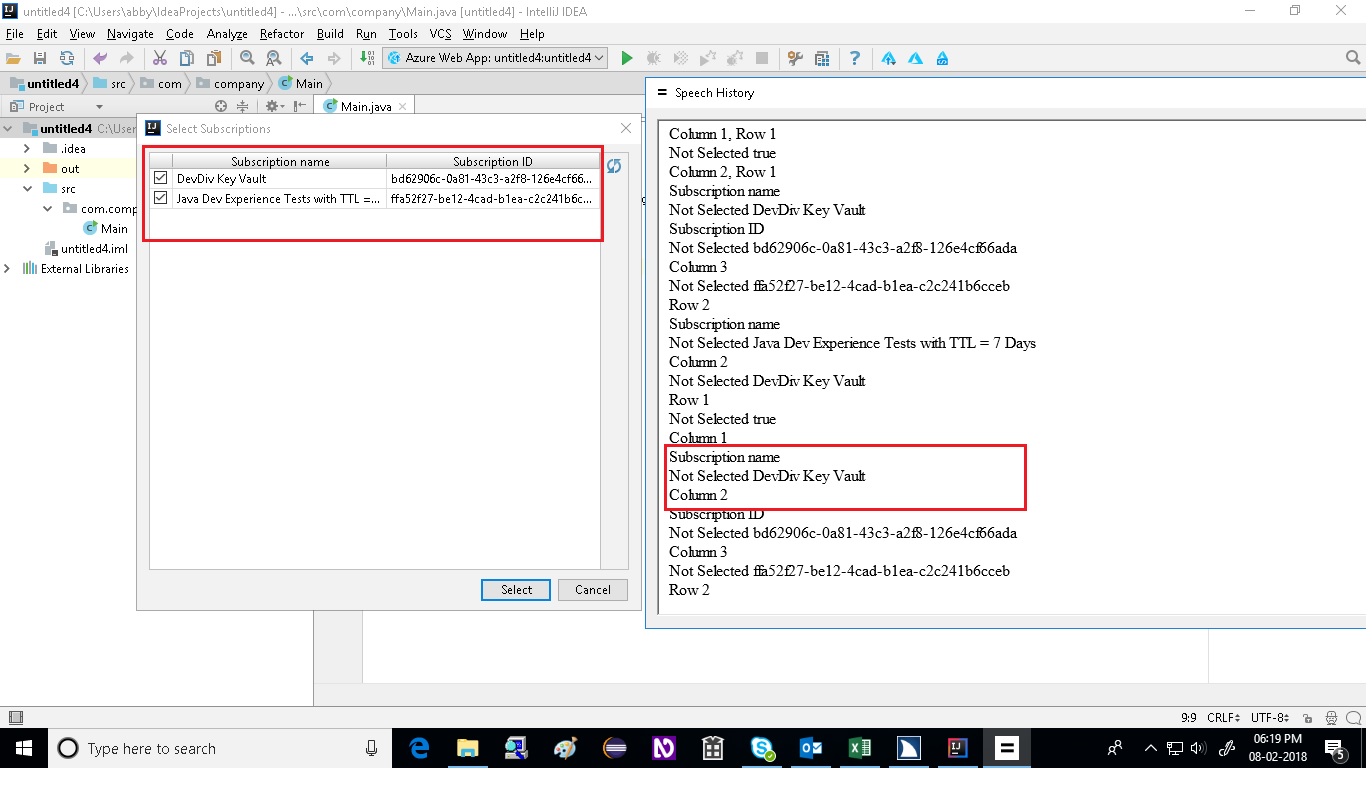Uncheck the Java Dev Experience Tests subscription
Viewport: 1372px width, 804px height.
coord(160,197)
